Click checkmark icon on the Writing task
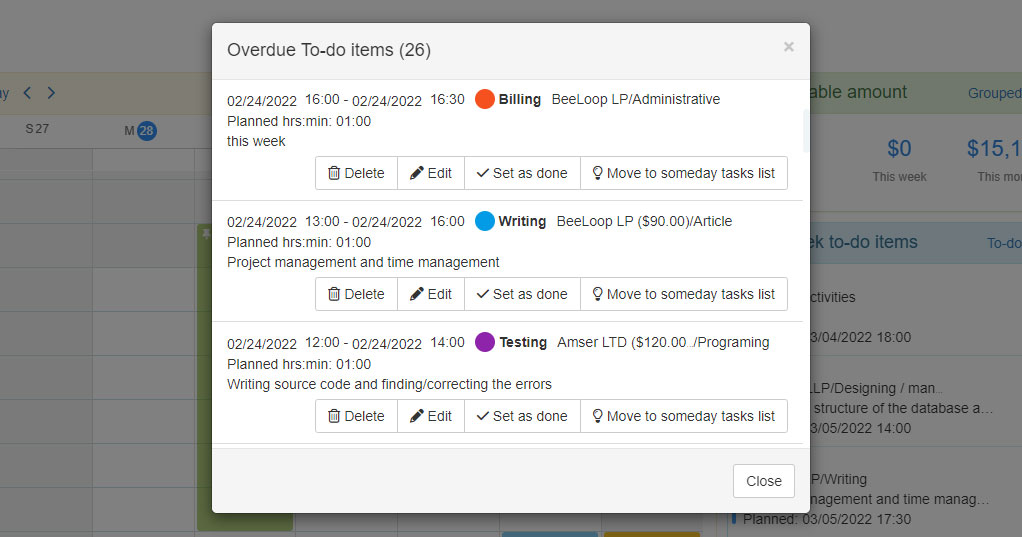The height and width of the screenshot is (537, 1022). click(482, 294)
